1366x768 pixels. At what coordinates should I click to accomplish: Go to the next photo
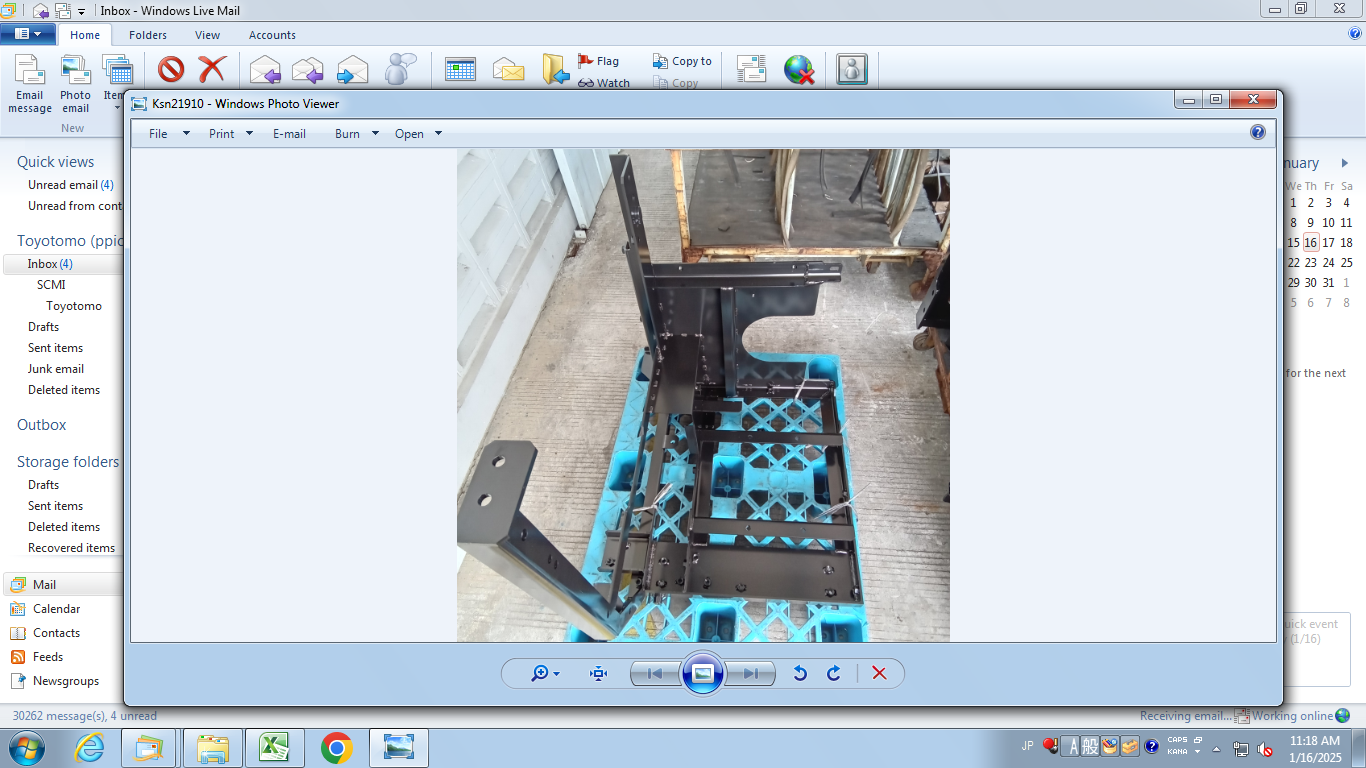[751, 673]
